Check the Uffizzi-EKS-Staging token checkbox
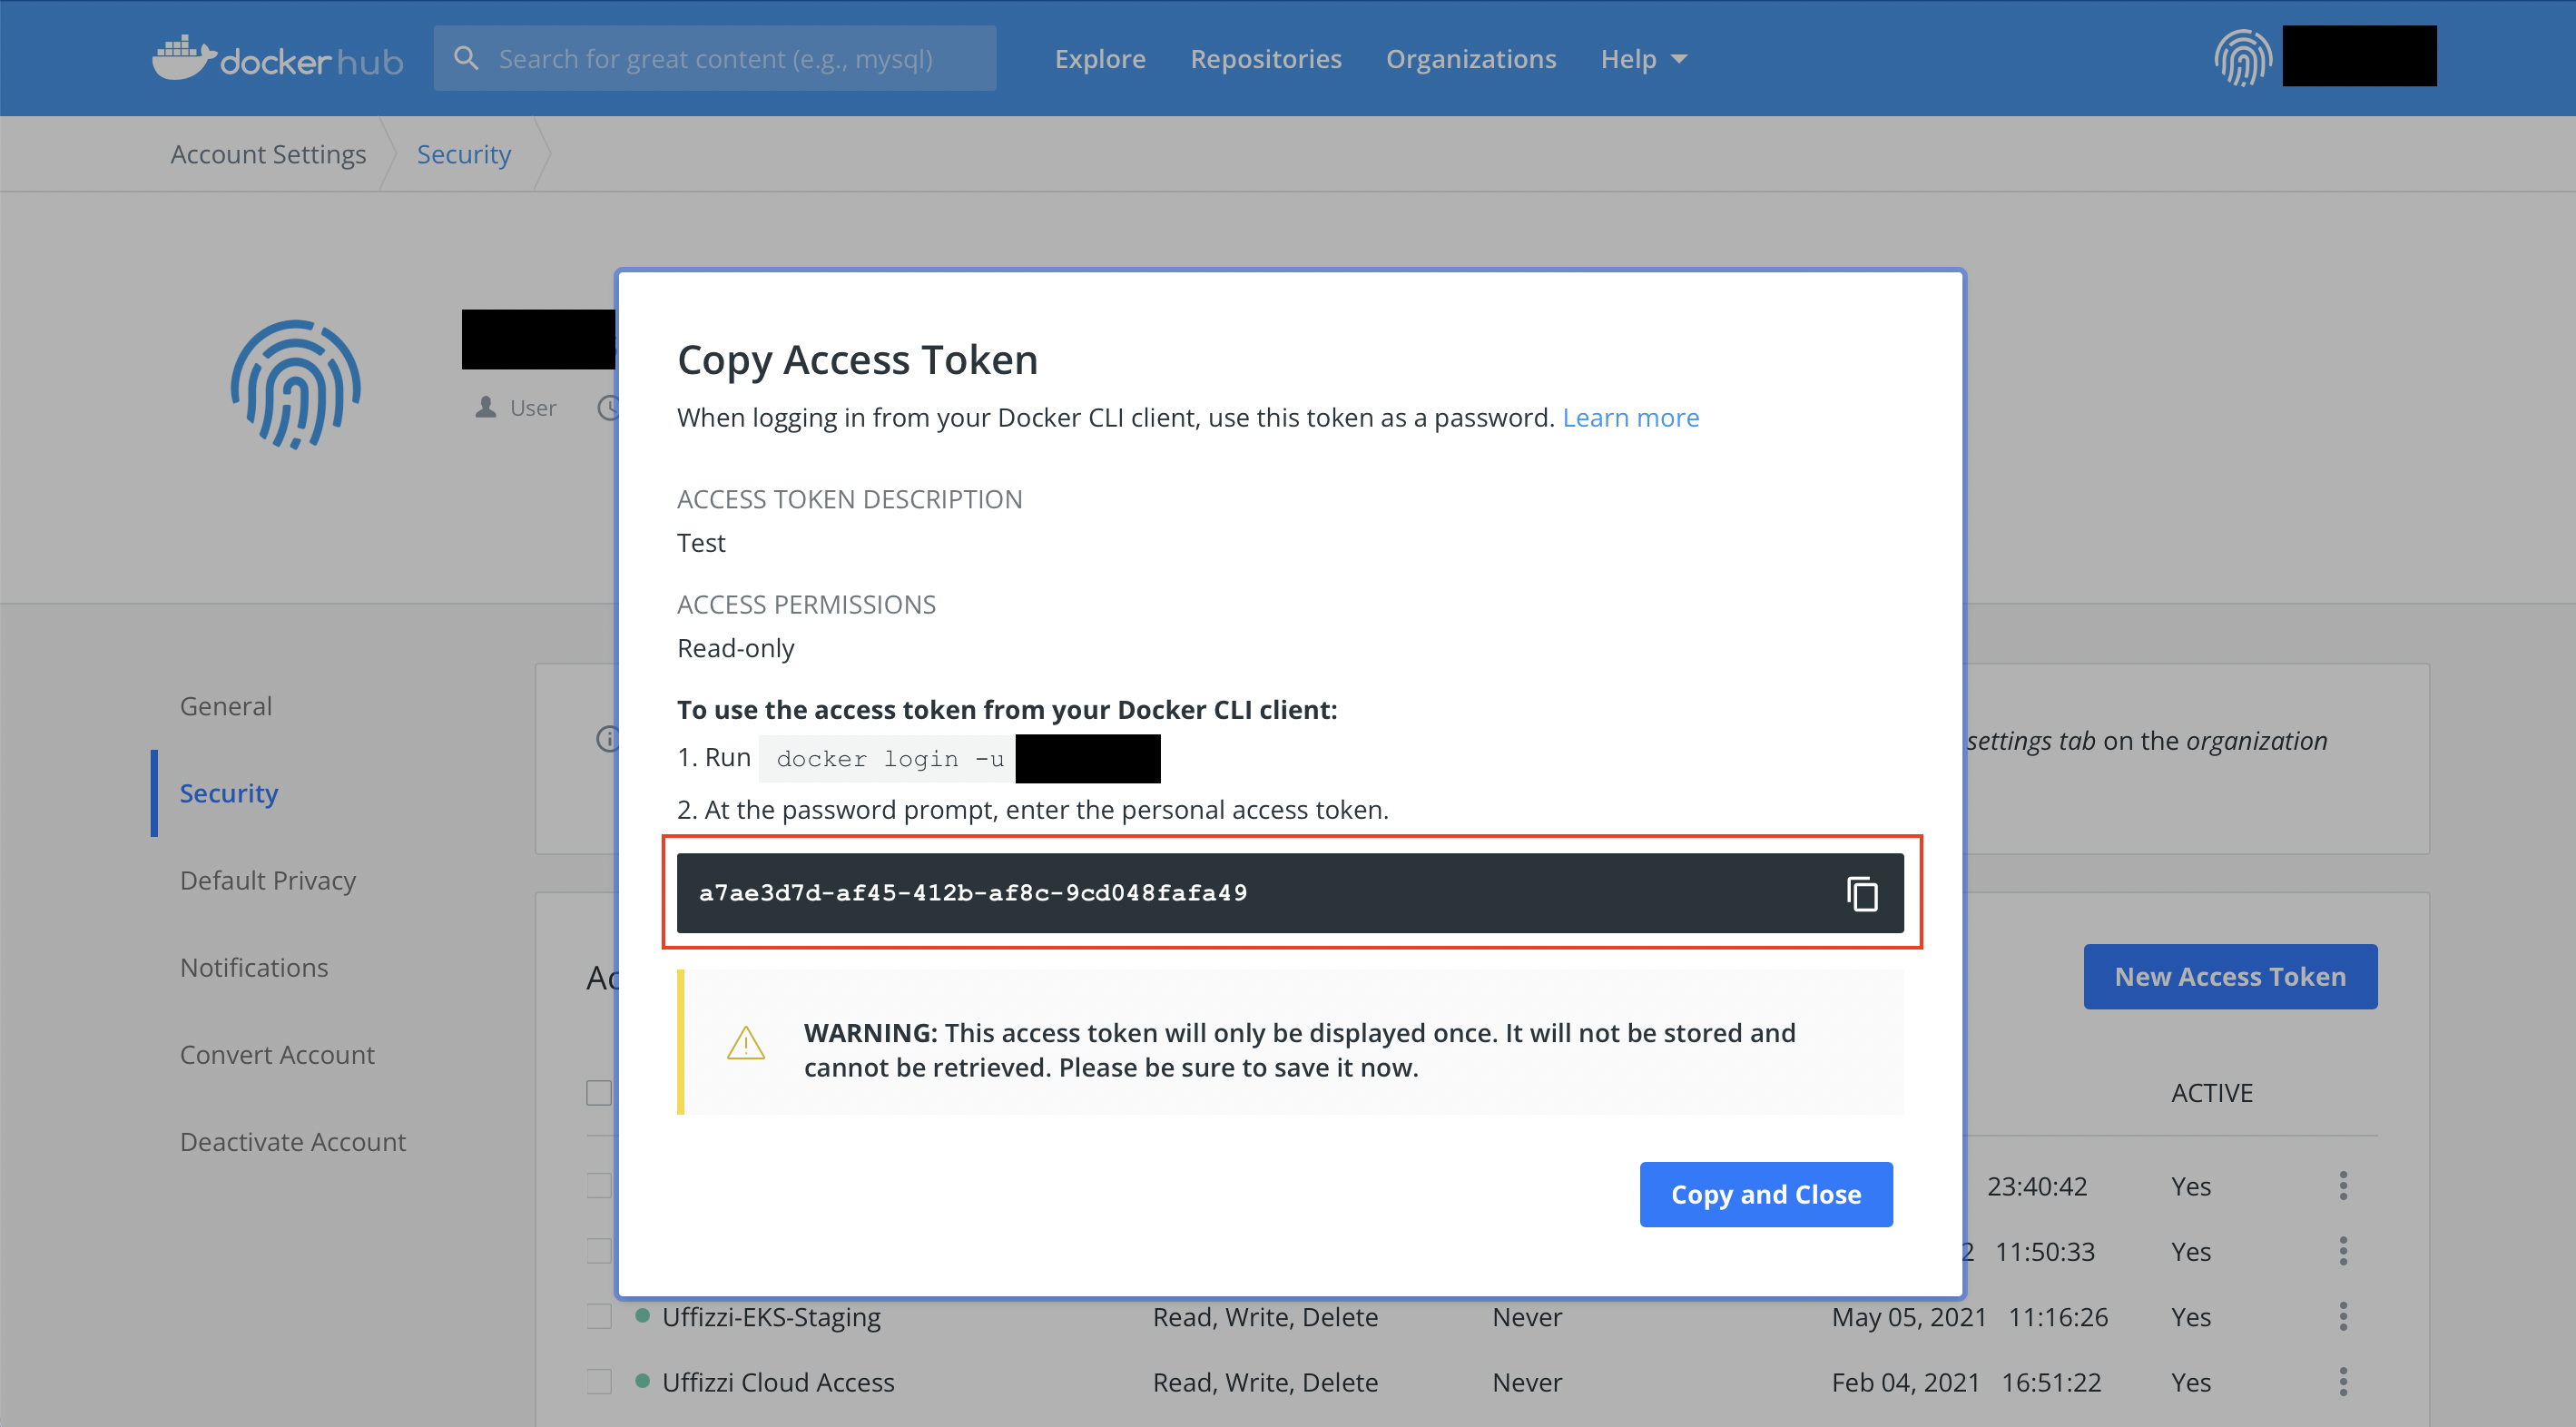Image resolution: width=2576 pixels, height=1427 pixels. pyautogui.click(x=599, y=1316)
